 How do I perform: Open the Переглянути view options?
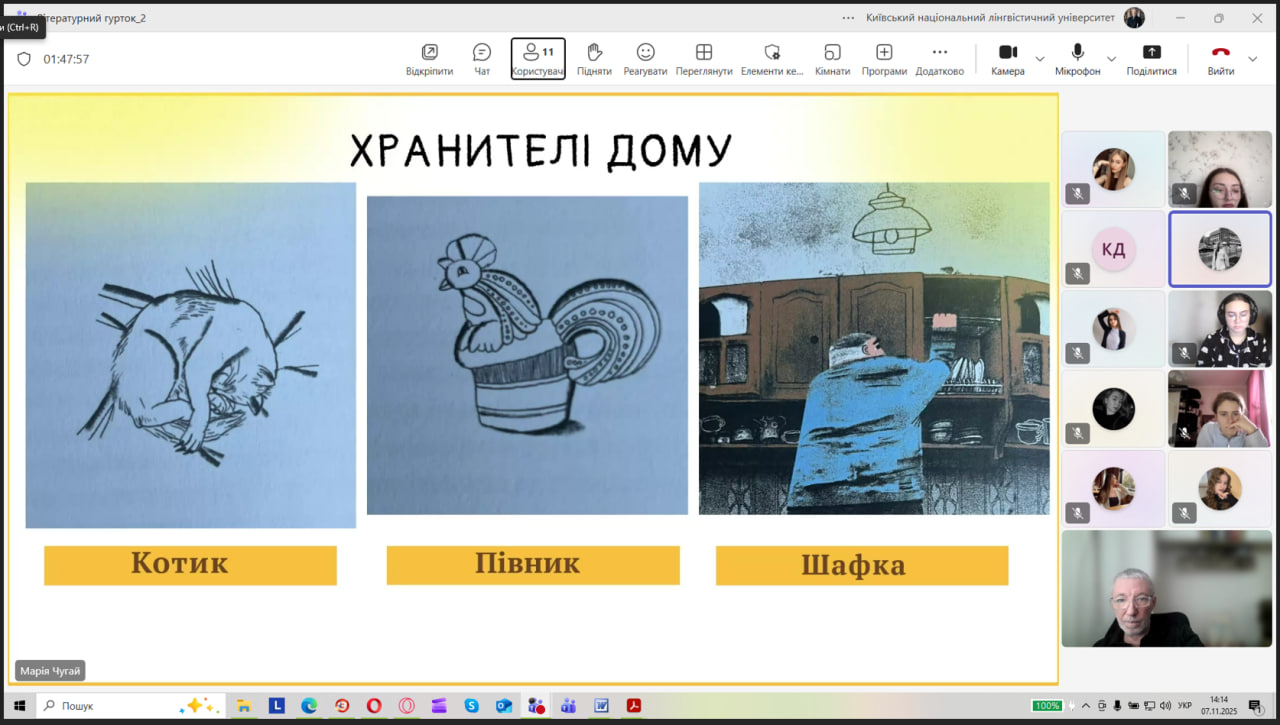pos(704,58)
